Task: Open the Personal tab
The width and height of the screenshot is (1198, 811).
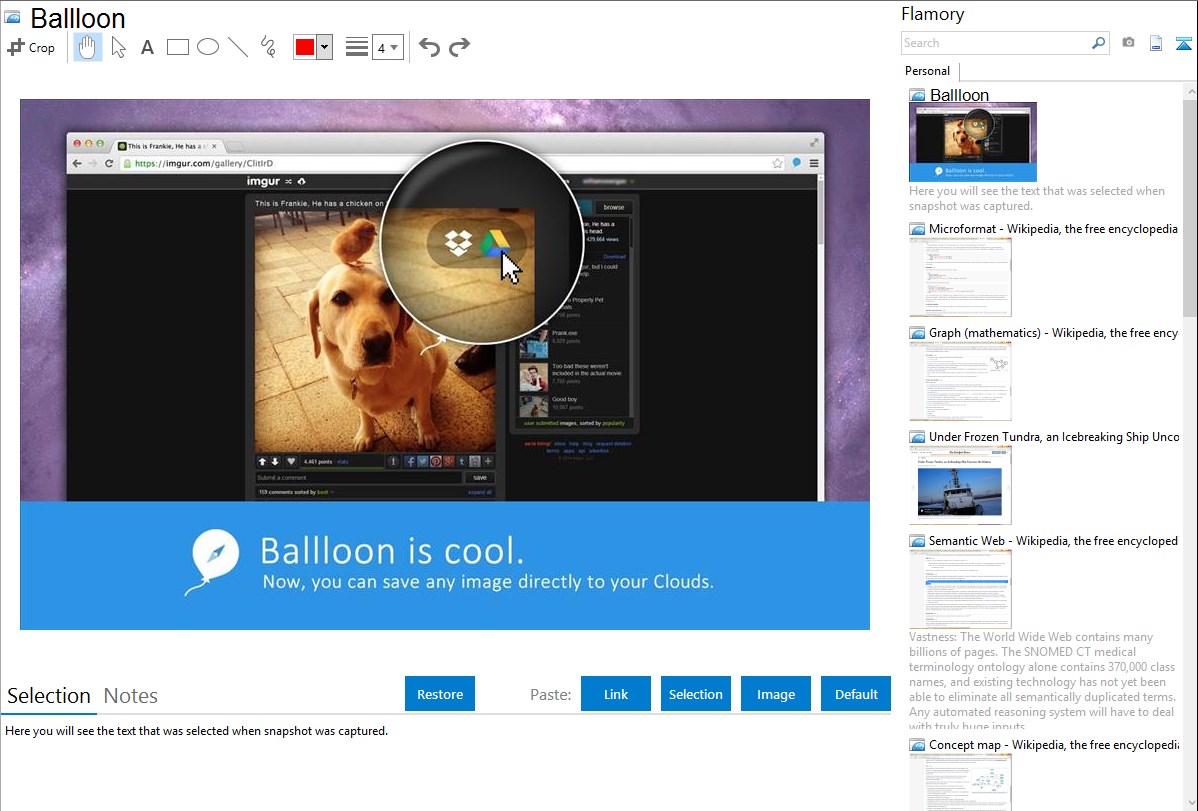Action: coord(927,71)
